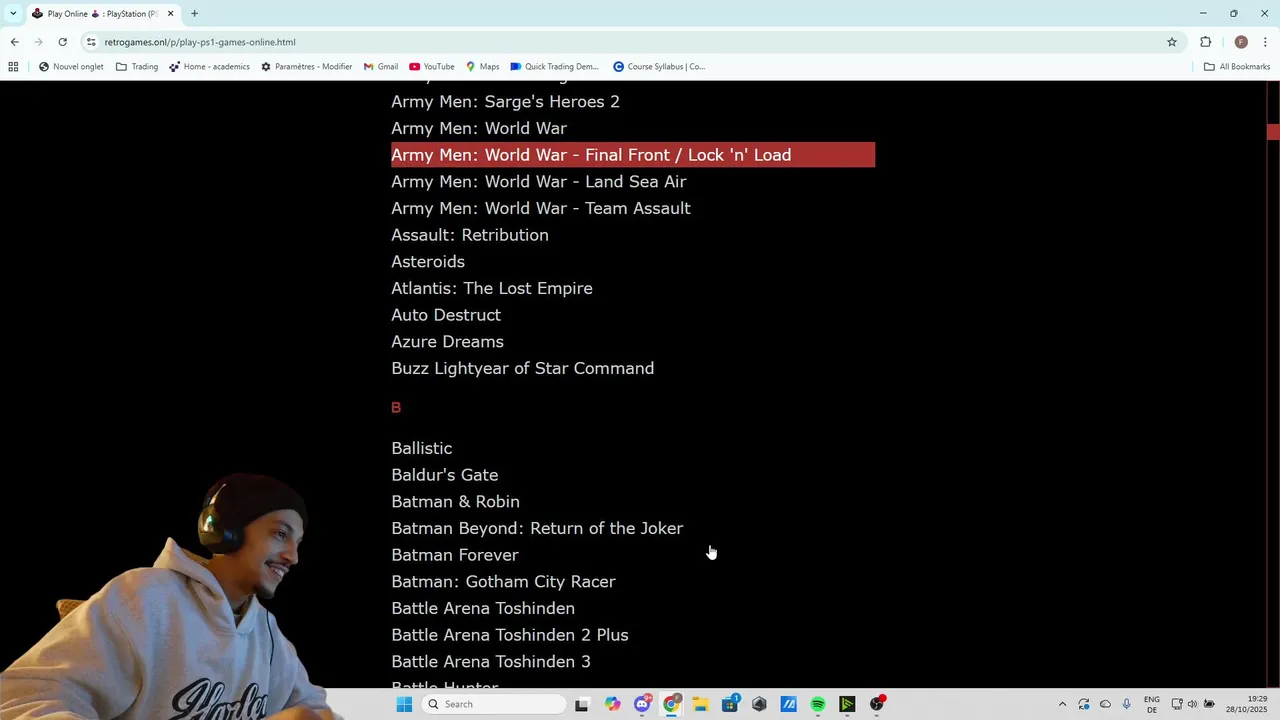Viewport: 1280px width, 720px height.
Task: Open the Nouvel onglet bookmark
Action: point(71,67)
